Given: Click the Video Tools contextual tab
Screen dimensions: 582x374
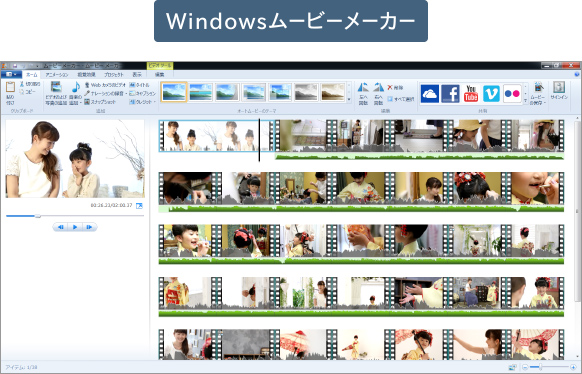Looking at the screenshot, I should (x=160, y=66).
